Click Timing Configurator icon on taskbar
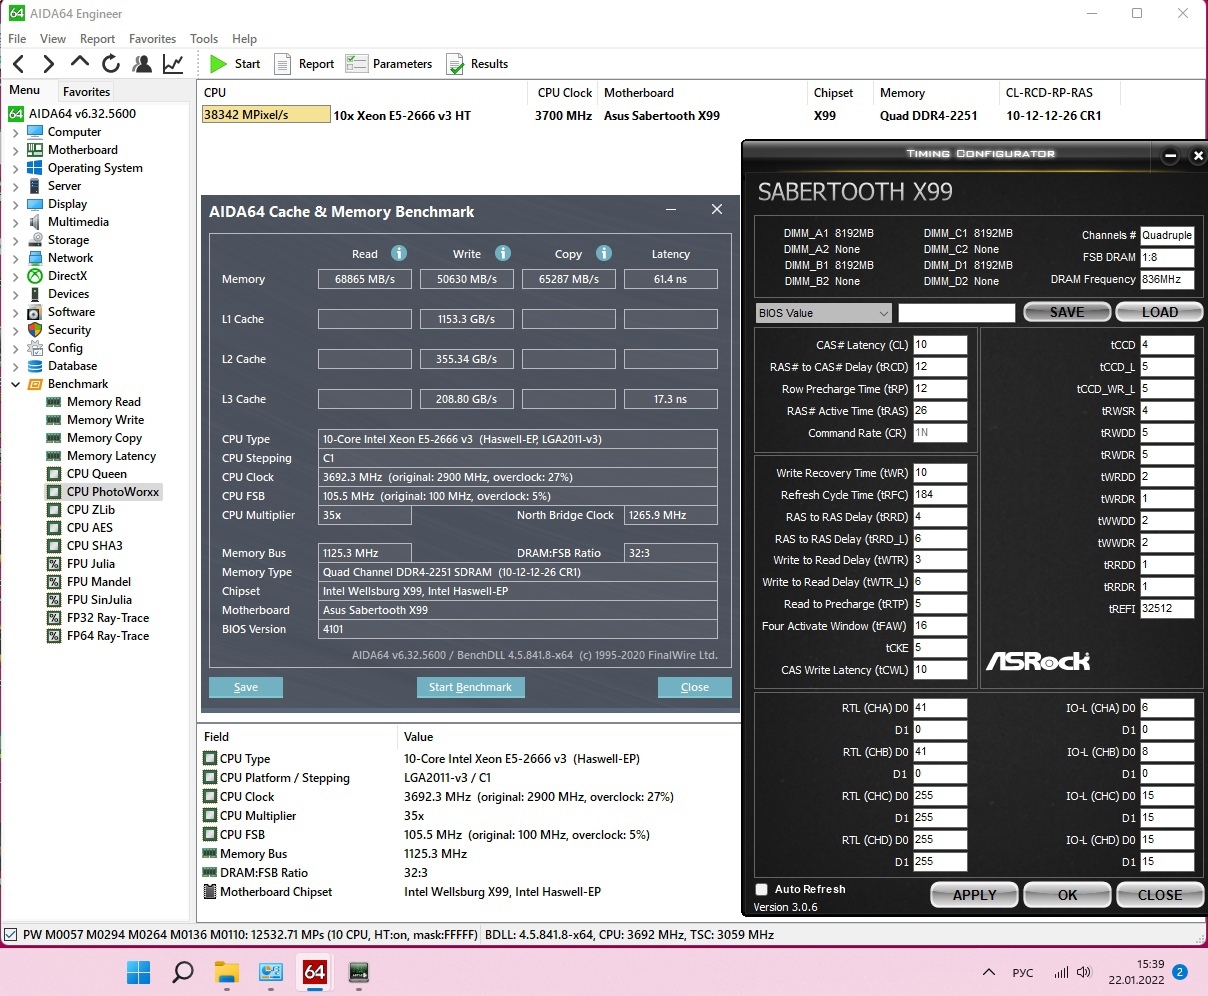1208x996 pixels. coord(358,972)
